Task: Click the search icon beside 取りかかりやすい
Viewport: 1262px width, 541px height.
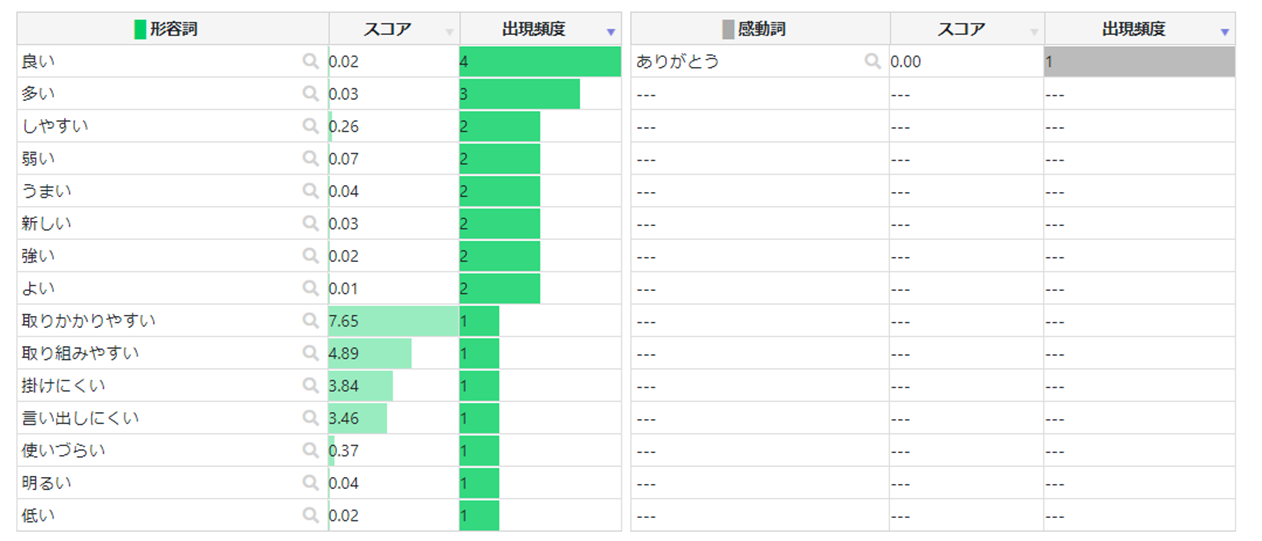Action: (310, 321)
